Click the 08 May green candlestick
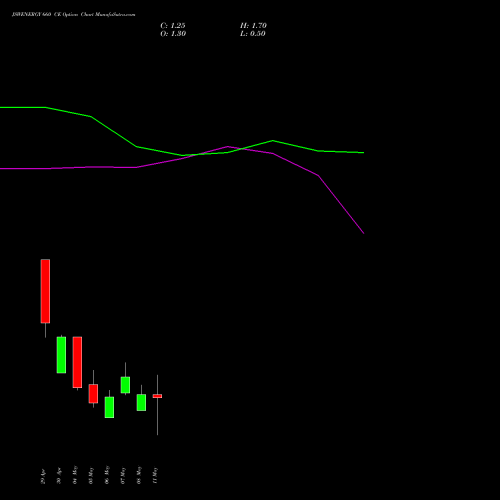Screen dimensions: 500x500 (141, 403)
